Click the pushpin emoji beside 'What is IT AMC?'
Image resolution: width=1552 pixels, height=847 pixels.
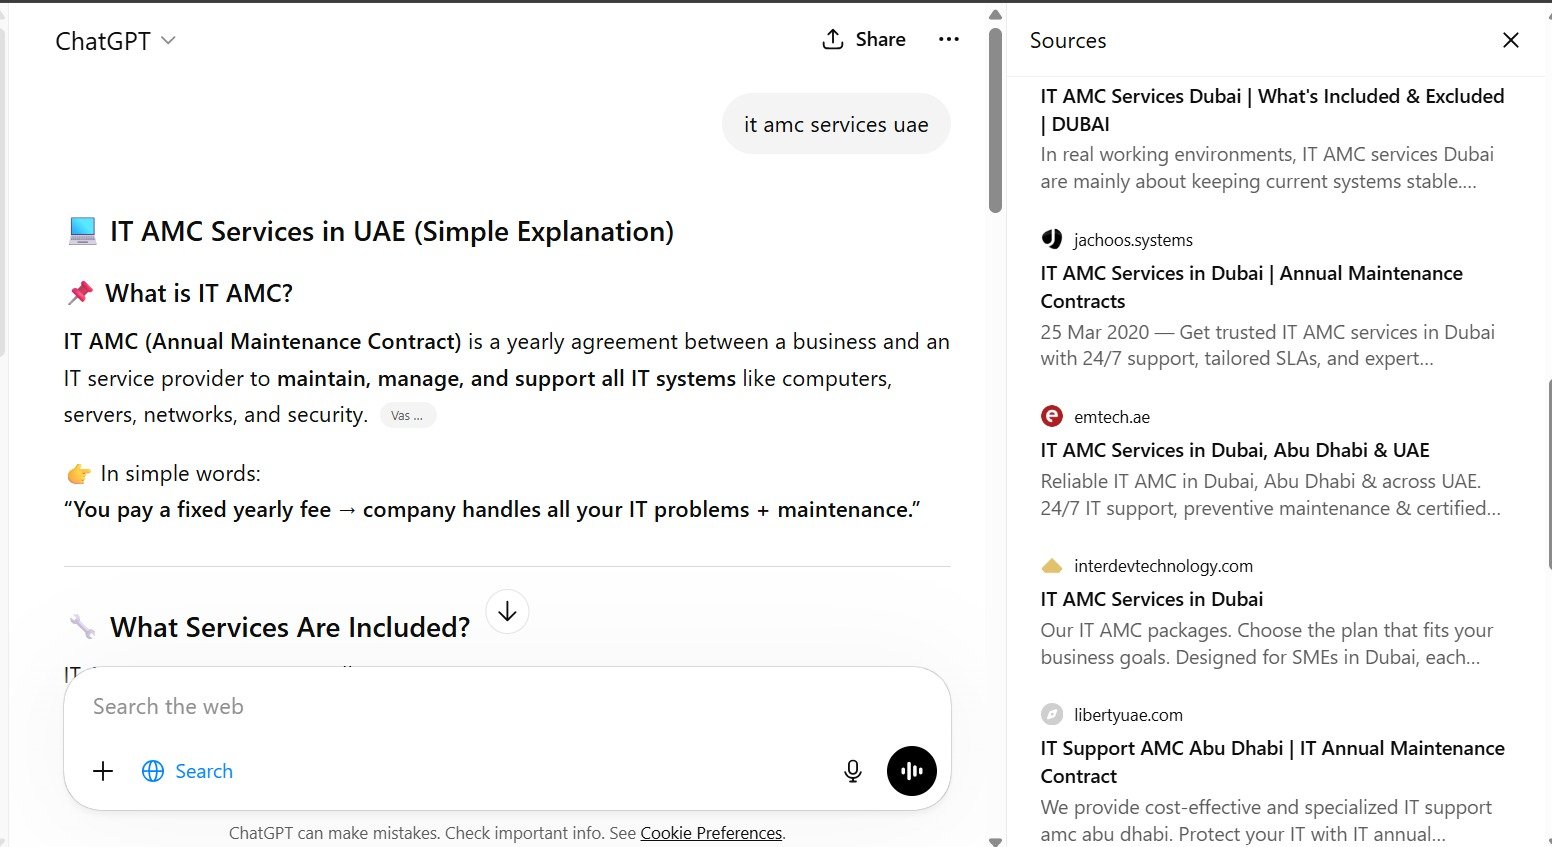(x=80, y=293)
